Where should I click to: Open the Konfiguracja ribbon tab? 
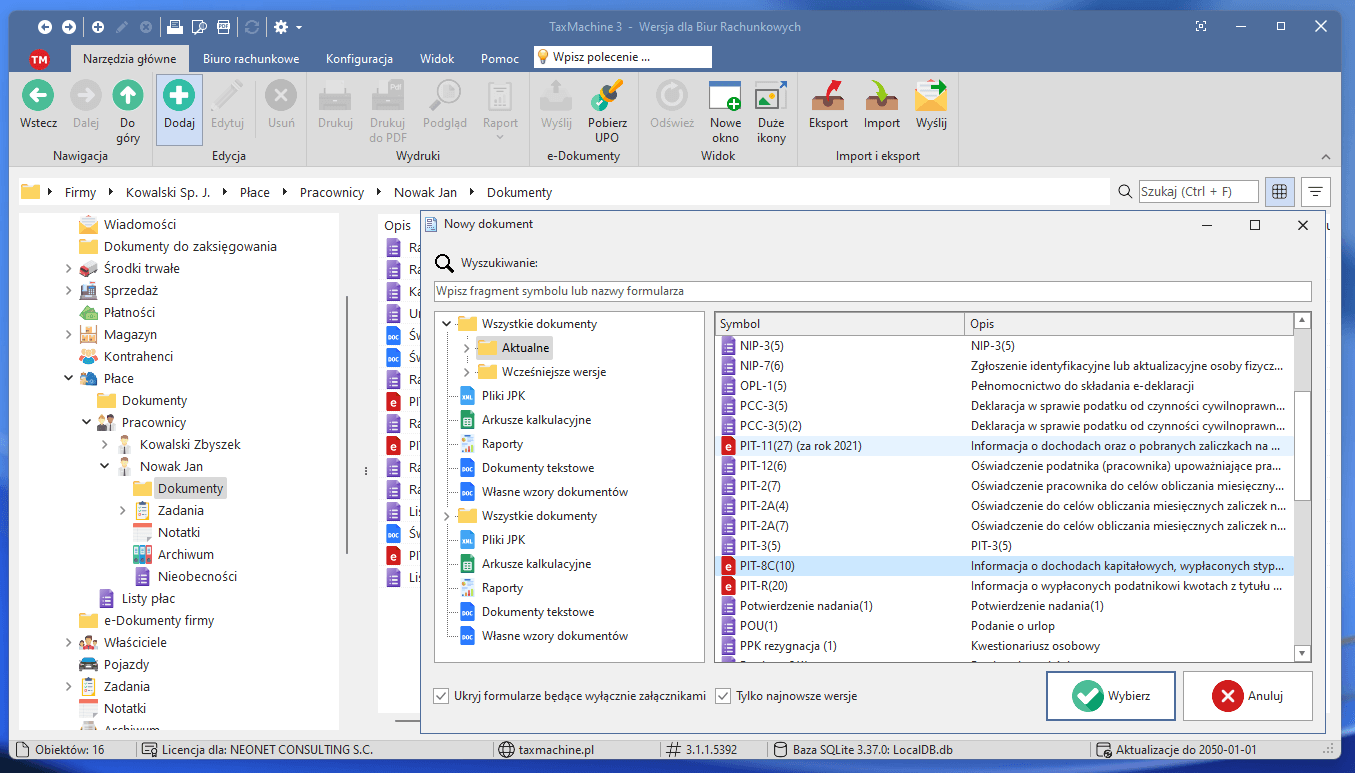pyautogui.click(x=359, y=59)
